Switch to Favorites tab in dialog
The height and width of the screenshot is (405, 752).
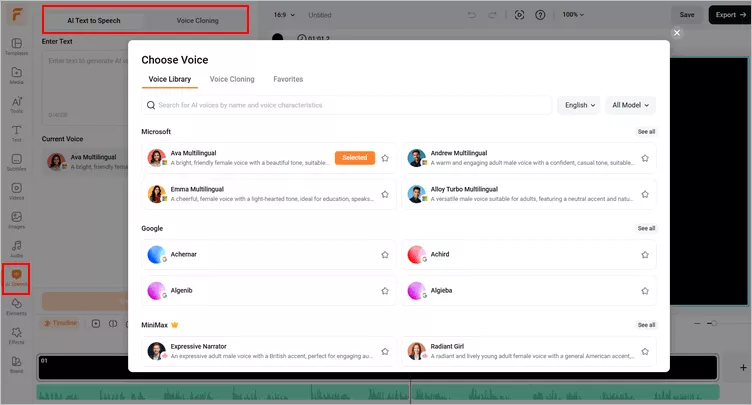(288, 79)
